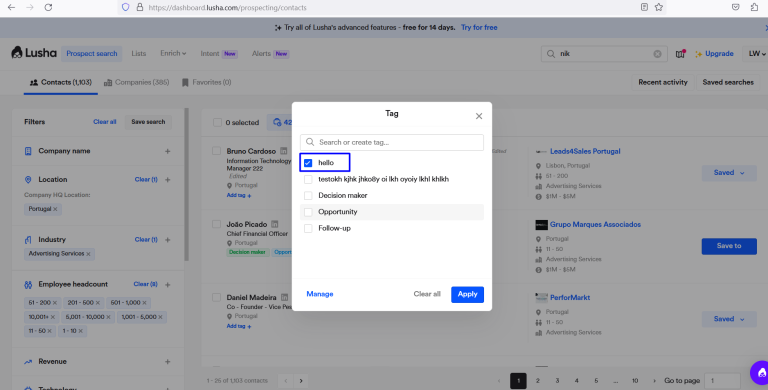
Task: Open LinkedIn icon beside Bruno Cardoso
Action: point(284,151)
